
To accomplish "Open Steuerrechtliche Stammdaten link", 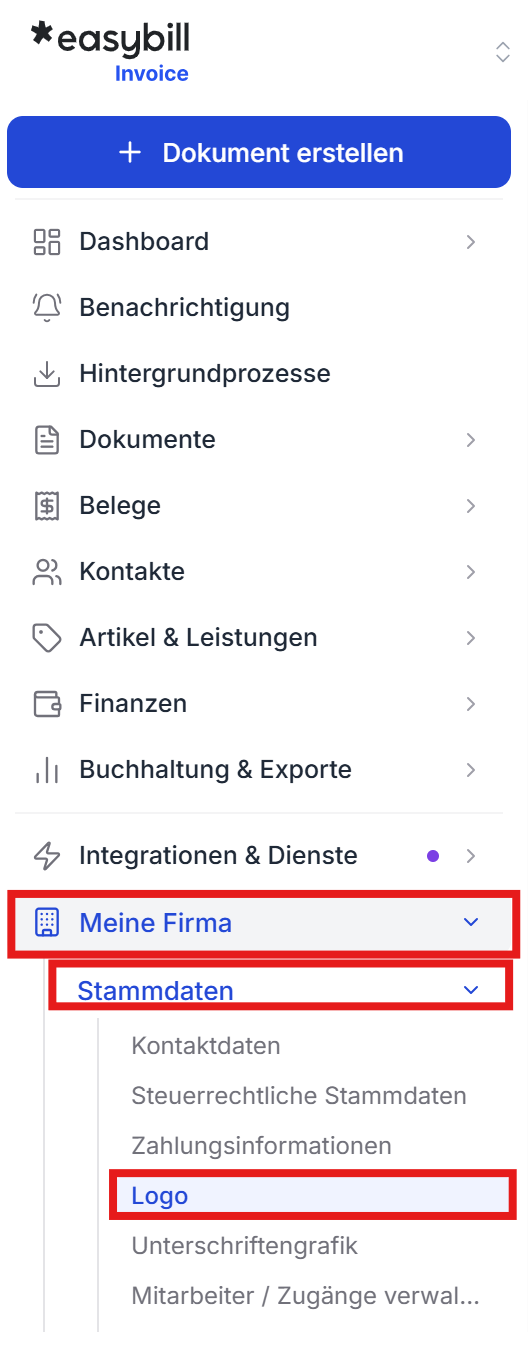I will (x=299, y=1096).
